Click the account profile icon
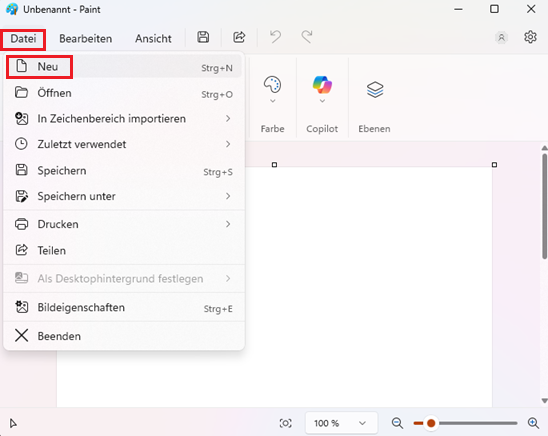The image size is (548, 436). 502,37
